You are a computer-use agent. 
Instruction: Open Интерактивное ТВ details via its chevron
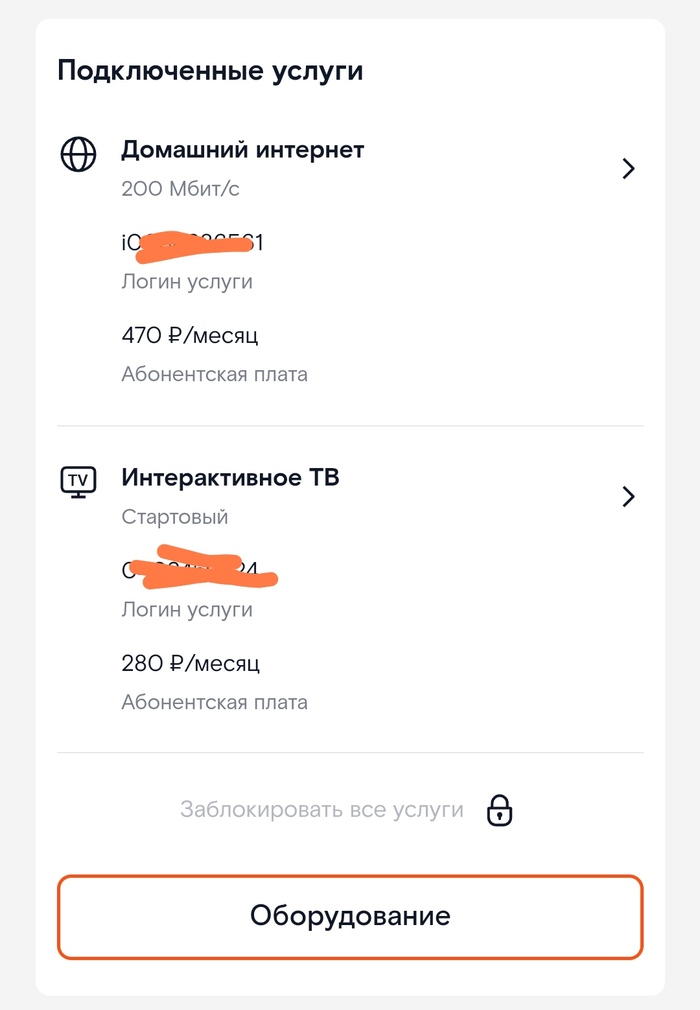[628, 497]
